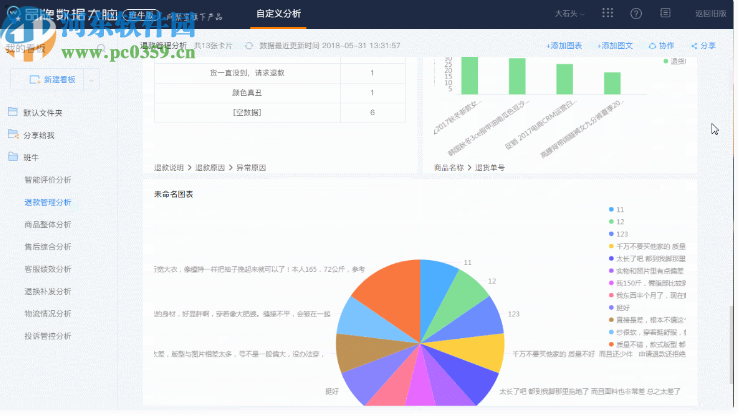Viewport: 738px width, 419px height.
Task: Open 客服绩效分析 in sidebar
Action: click(x=48, y=269)
